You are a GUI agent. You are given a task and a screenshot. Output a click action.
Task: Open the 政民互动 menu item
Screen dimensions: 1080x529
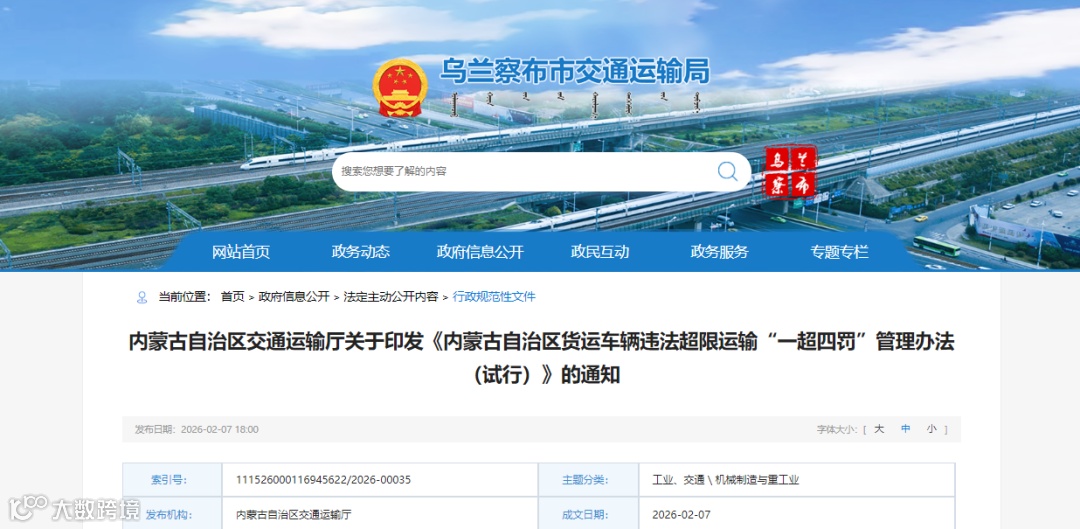[600, 252]
